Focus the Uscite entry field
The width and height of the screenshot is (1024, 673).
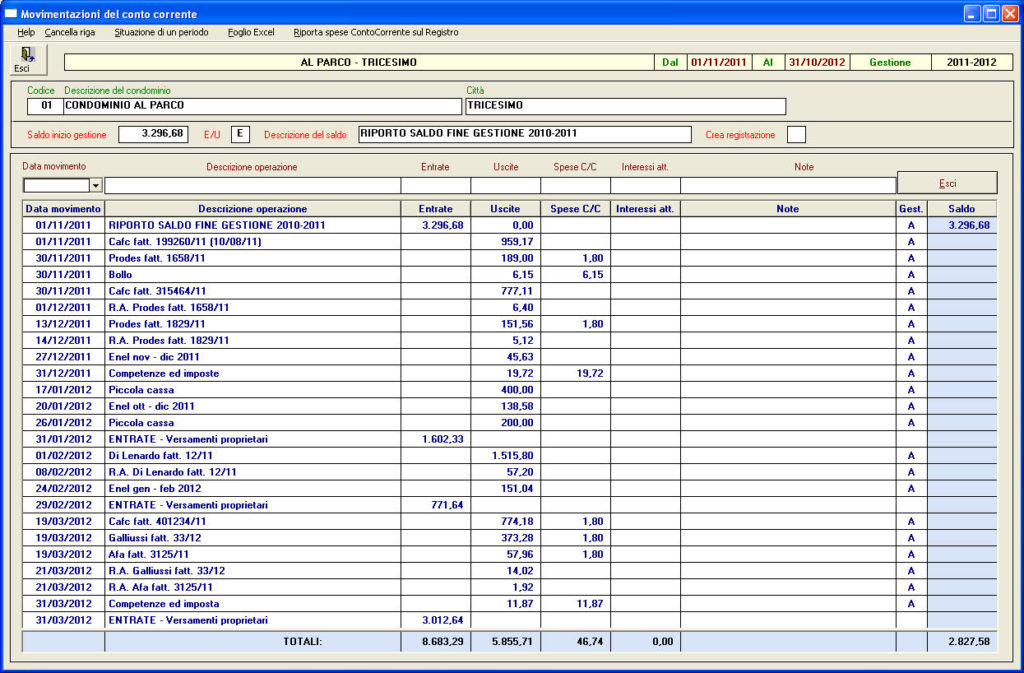(505, 185)
